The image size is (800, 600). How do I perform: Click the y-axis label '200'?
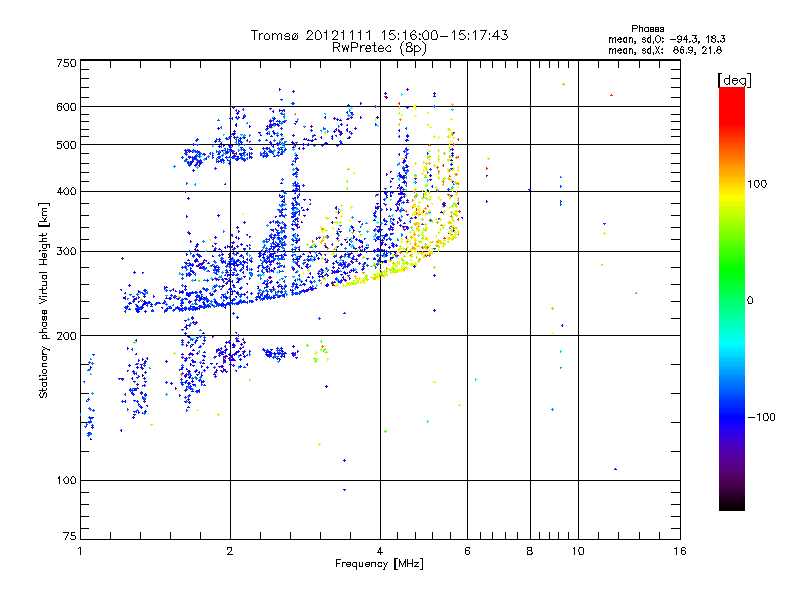click(66, 336)
